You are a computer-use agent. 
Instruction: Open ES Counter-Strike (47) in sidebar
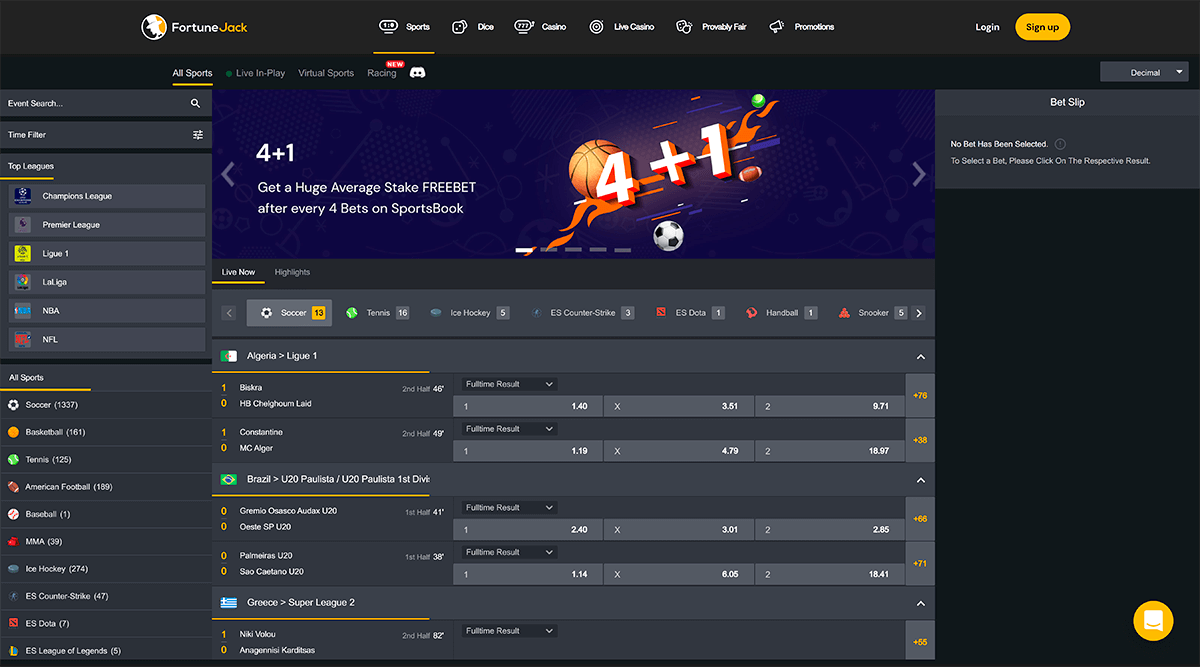click(x=105, y=596)
